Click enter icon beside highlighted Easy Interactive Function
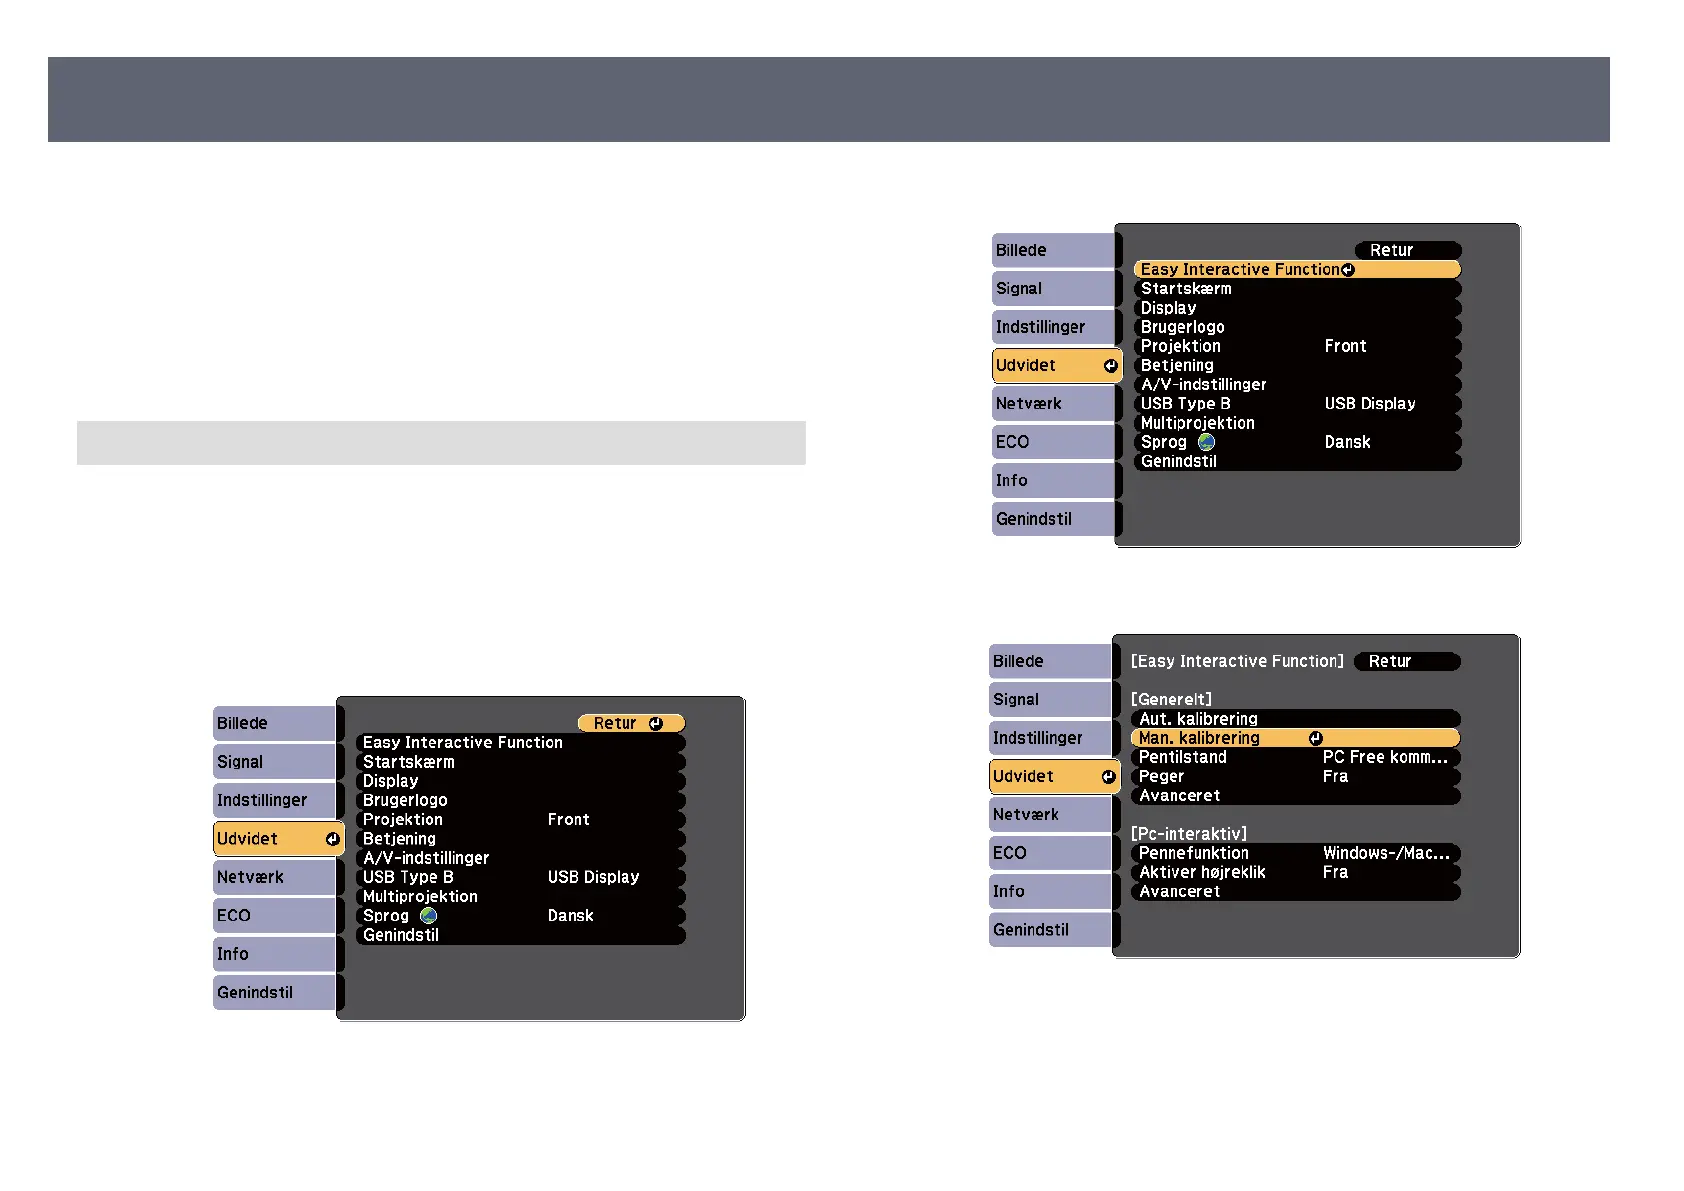The image size is (1684, 1191). (x=1348, y=270)
